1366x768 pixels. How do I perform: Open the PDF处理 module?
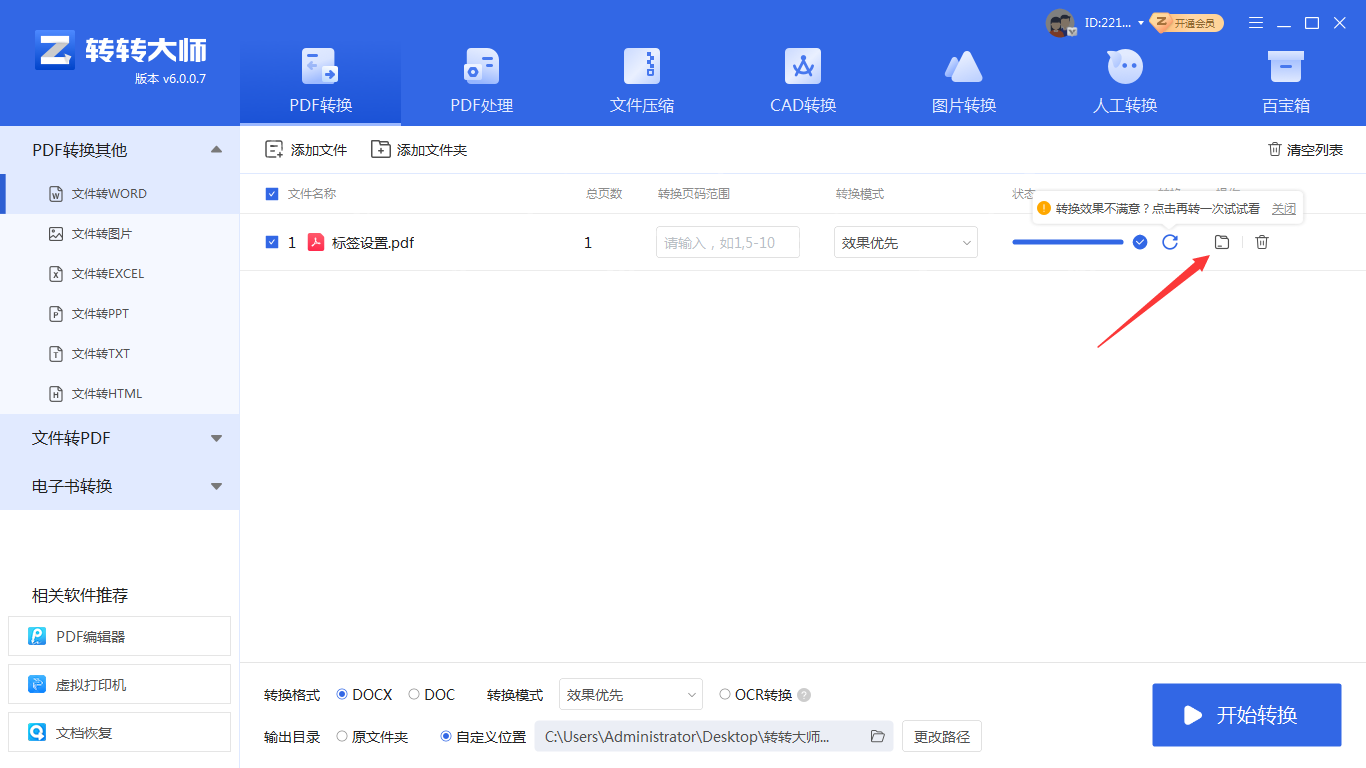[480, 80]
